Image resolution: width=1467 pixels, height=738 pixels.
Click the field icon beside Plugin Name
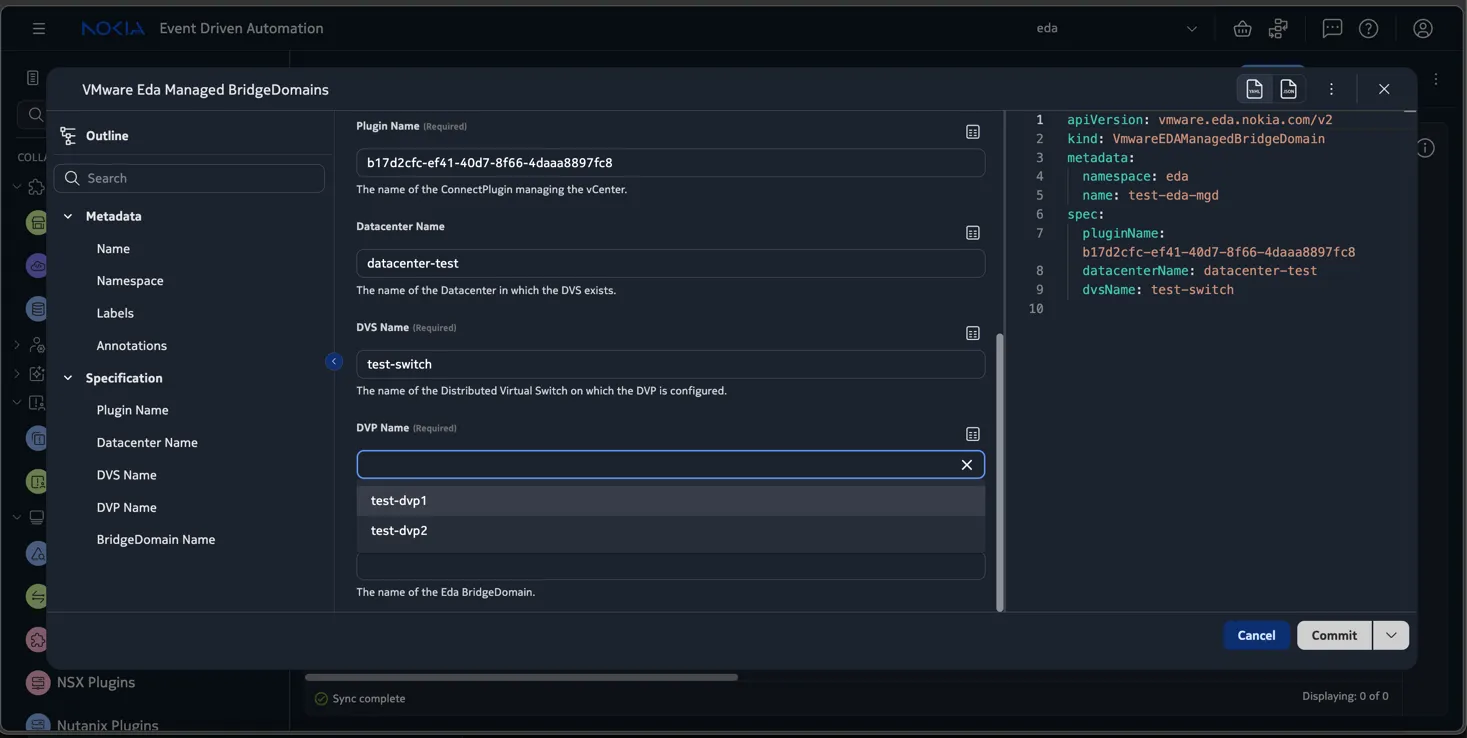(x=972, y=132)
